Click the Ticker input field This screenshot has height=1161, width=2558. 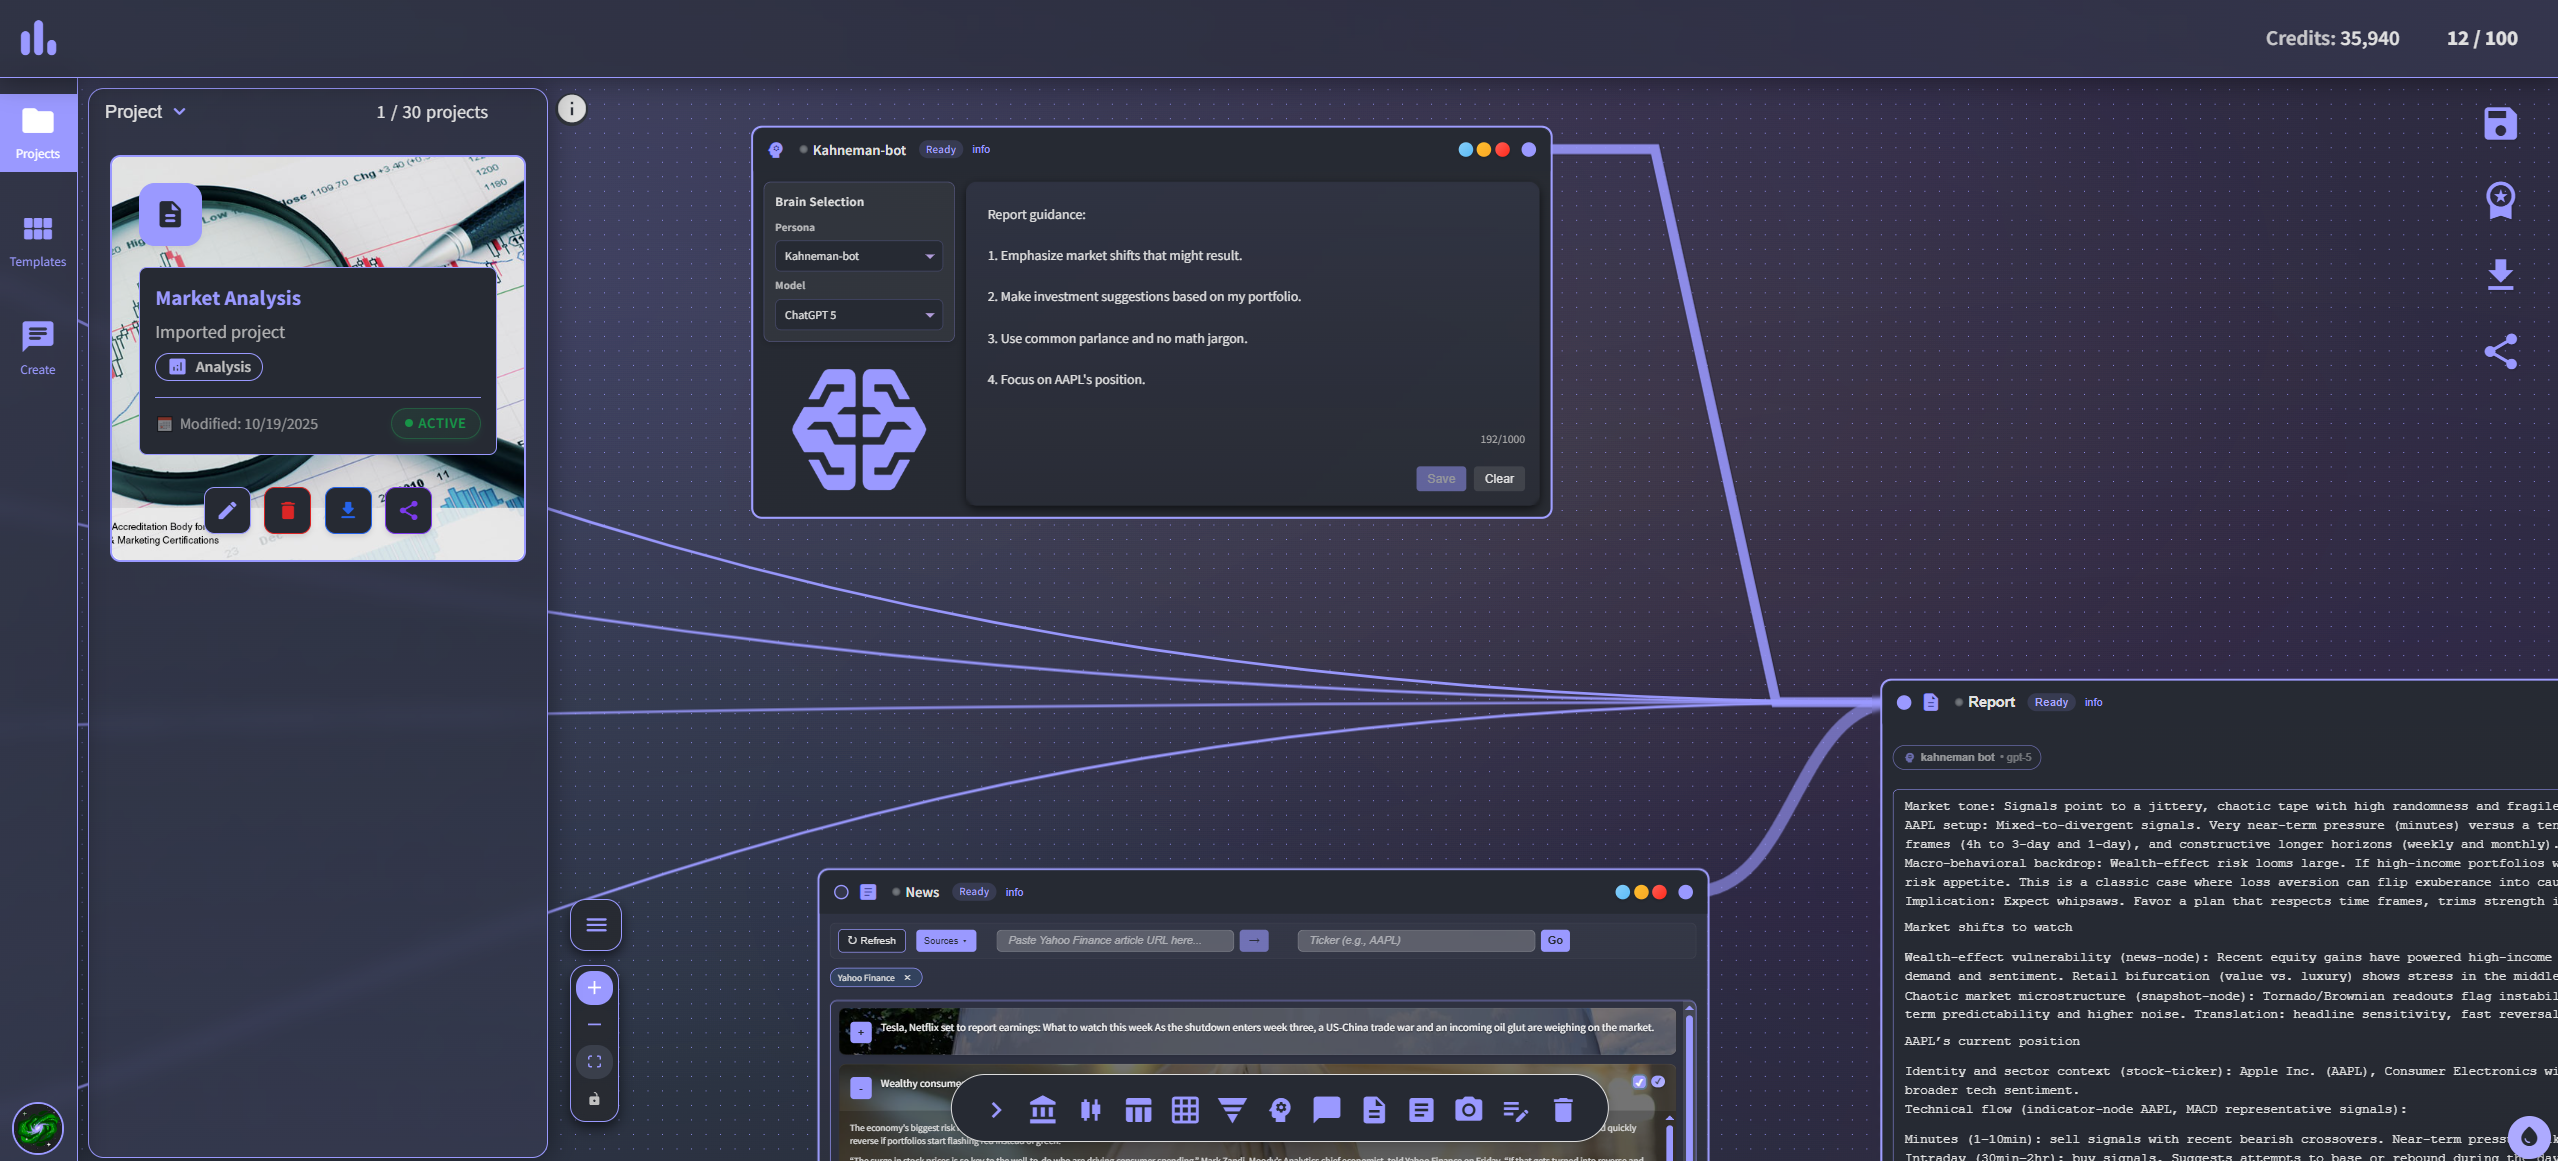[x=1415, y=941]
